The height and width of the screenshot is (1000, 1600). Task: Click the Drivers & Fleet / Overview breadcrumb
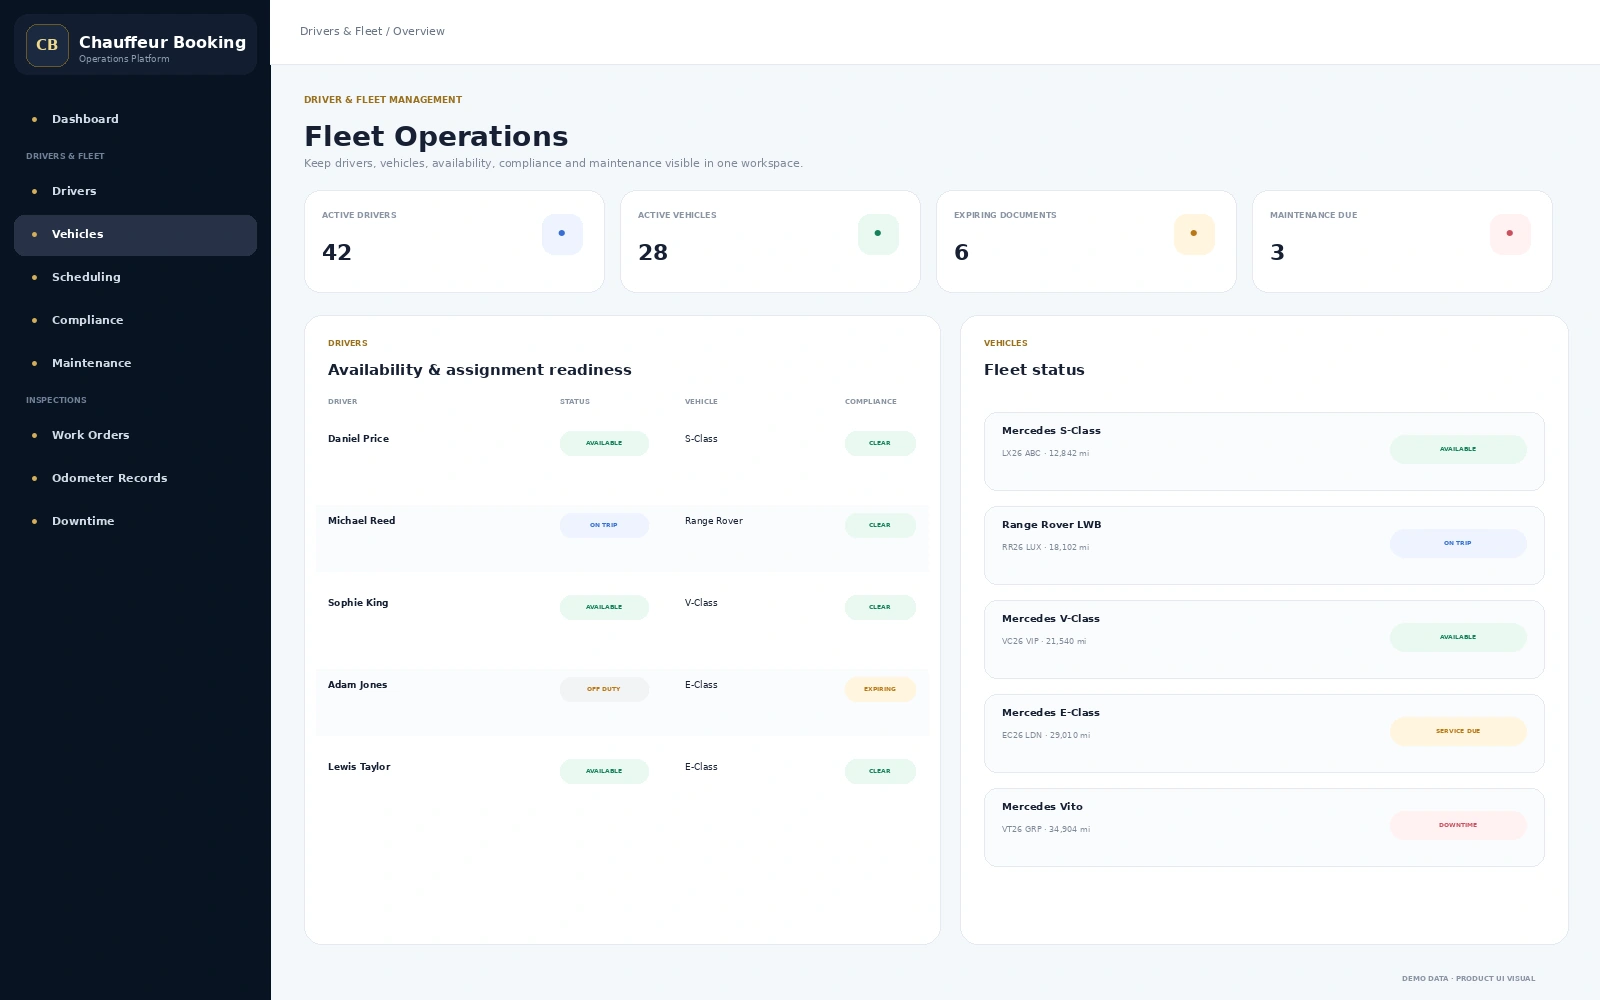(x=372, y=32)
